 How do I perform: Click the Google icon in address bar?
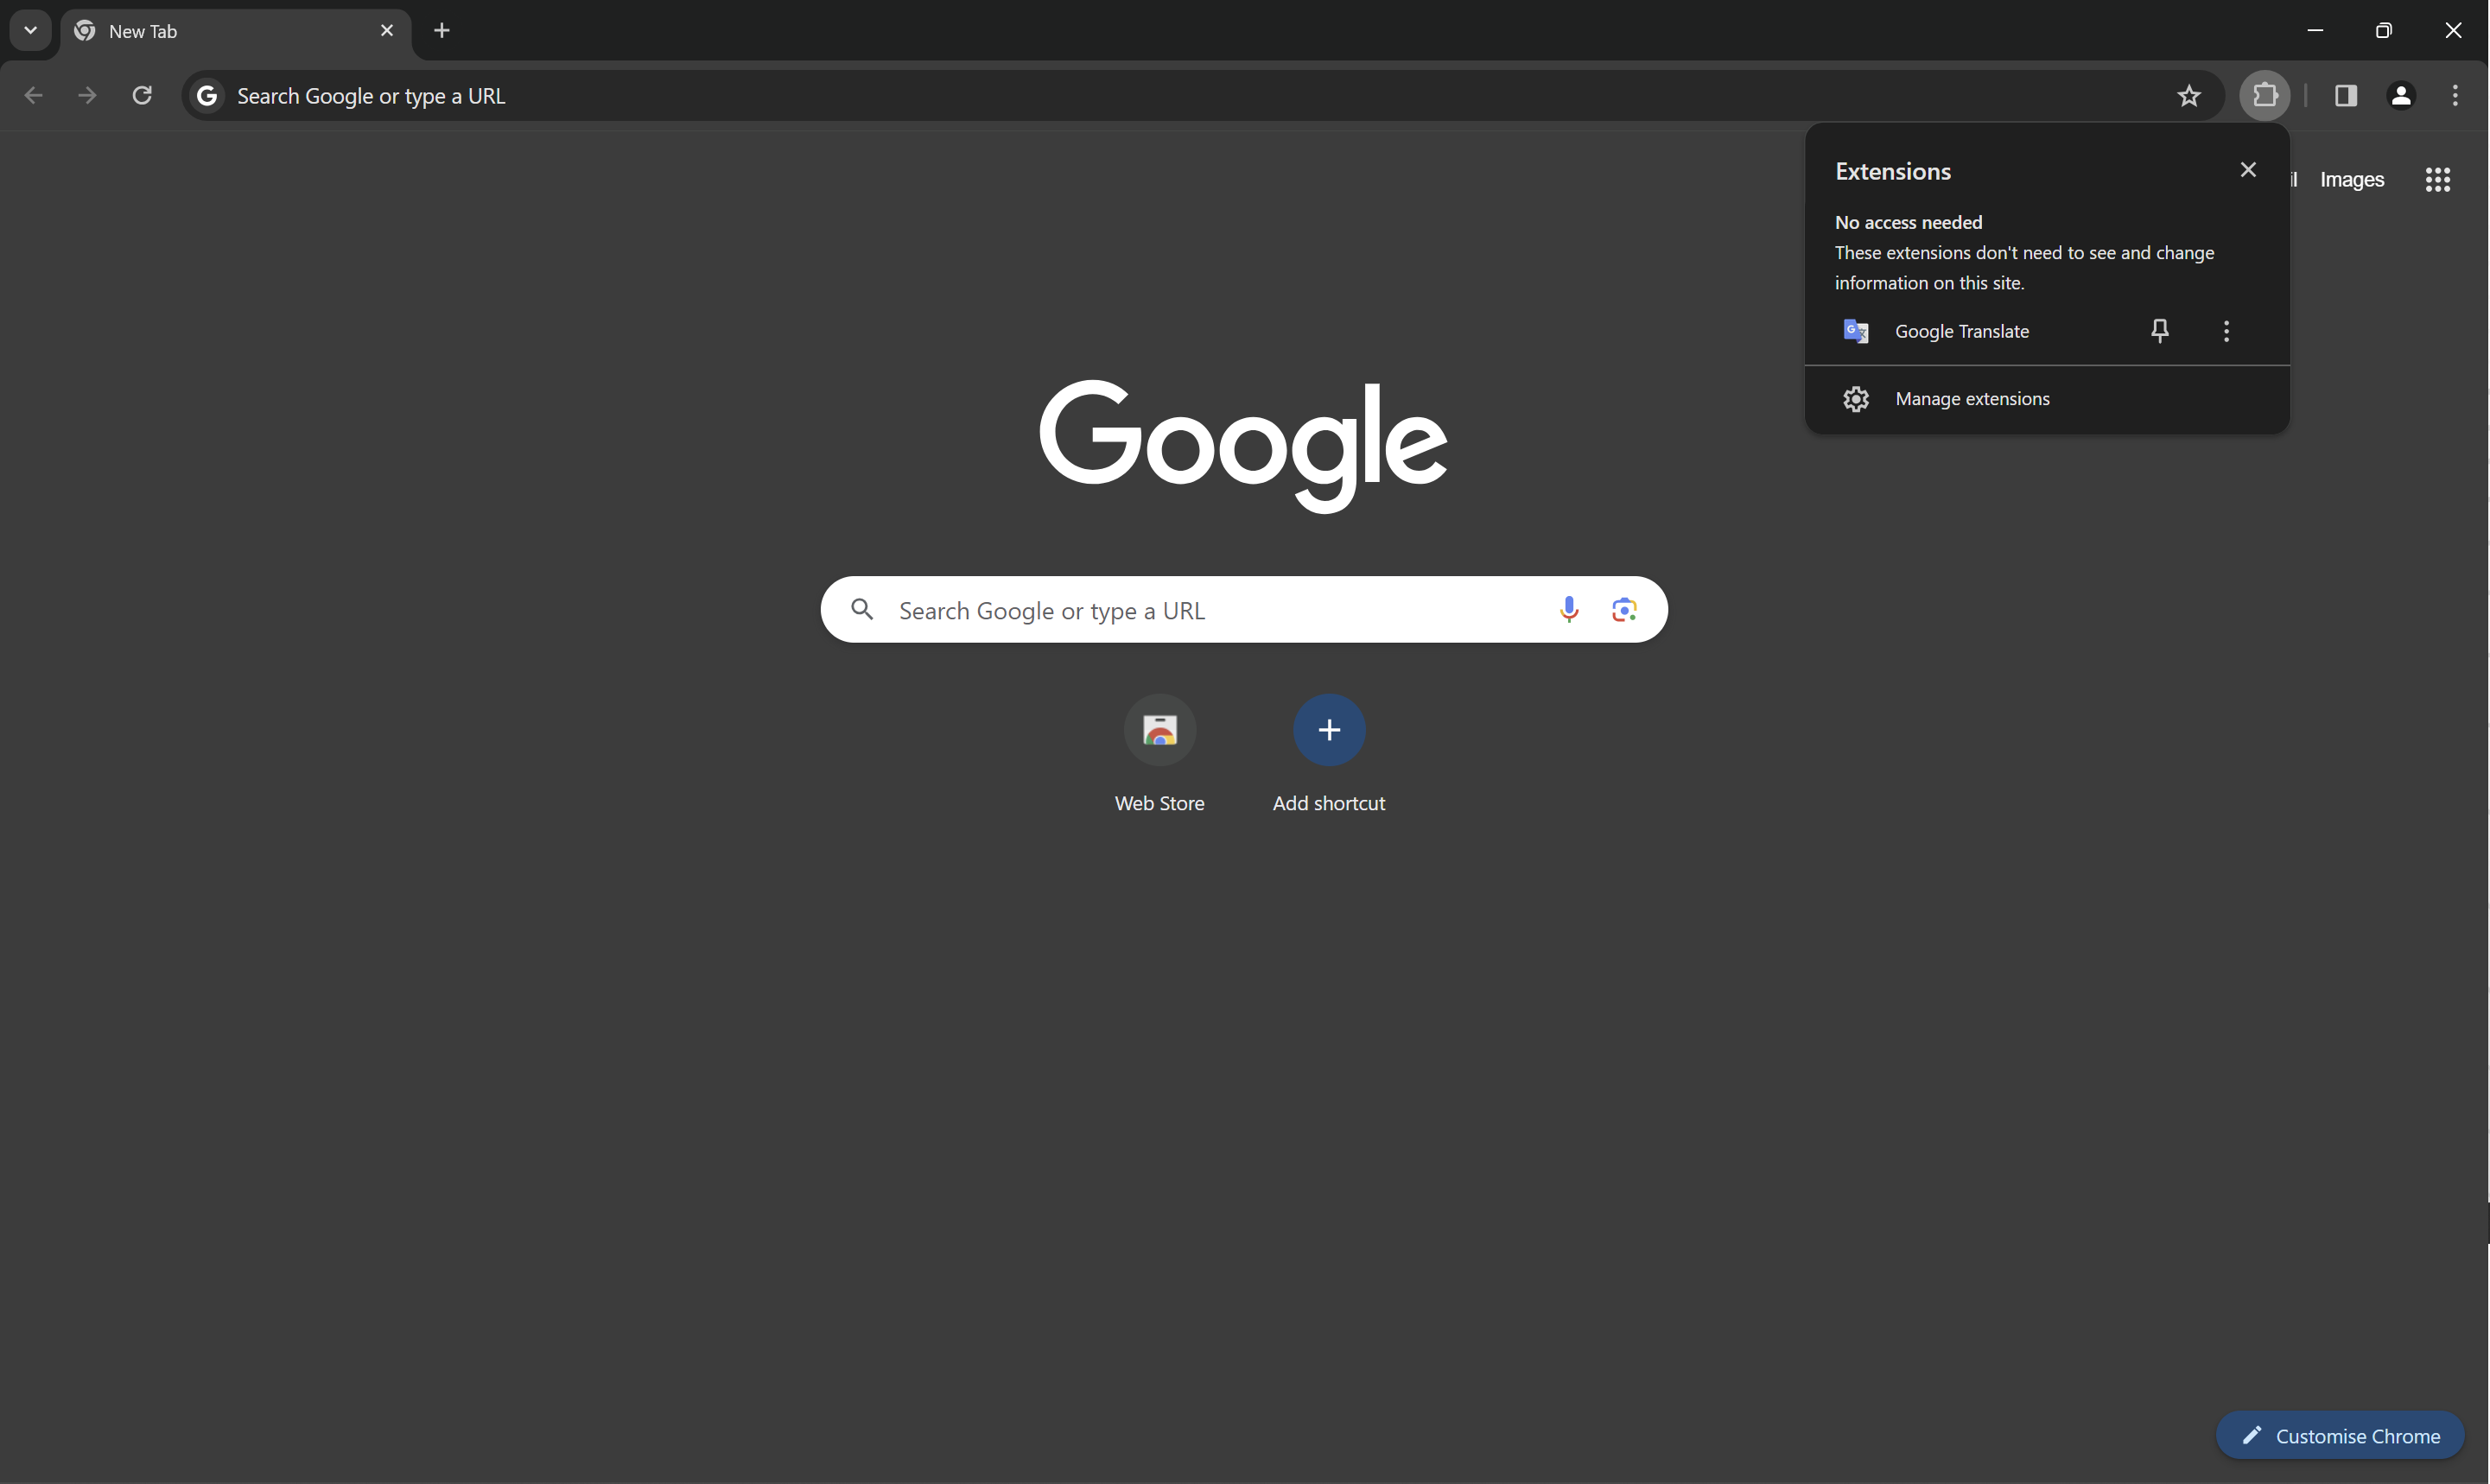[x=207, y=95]
